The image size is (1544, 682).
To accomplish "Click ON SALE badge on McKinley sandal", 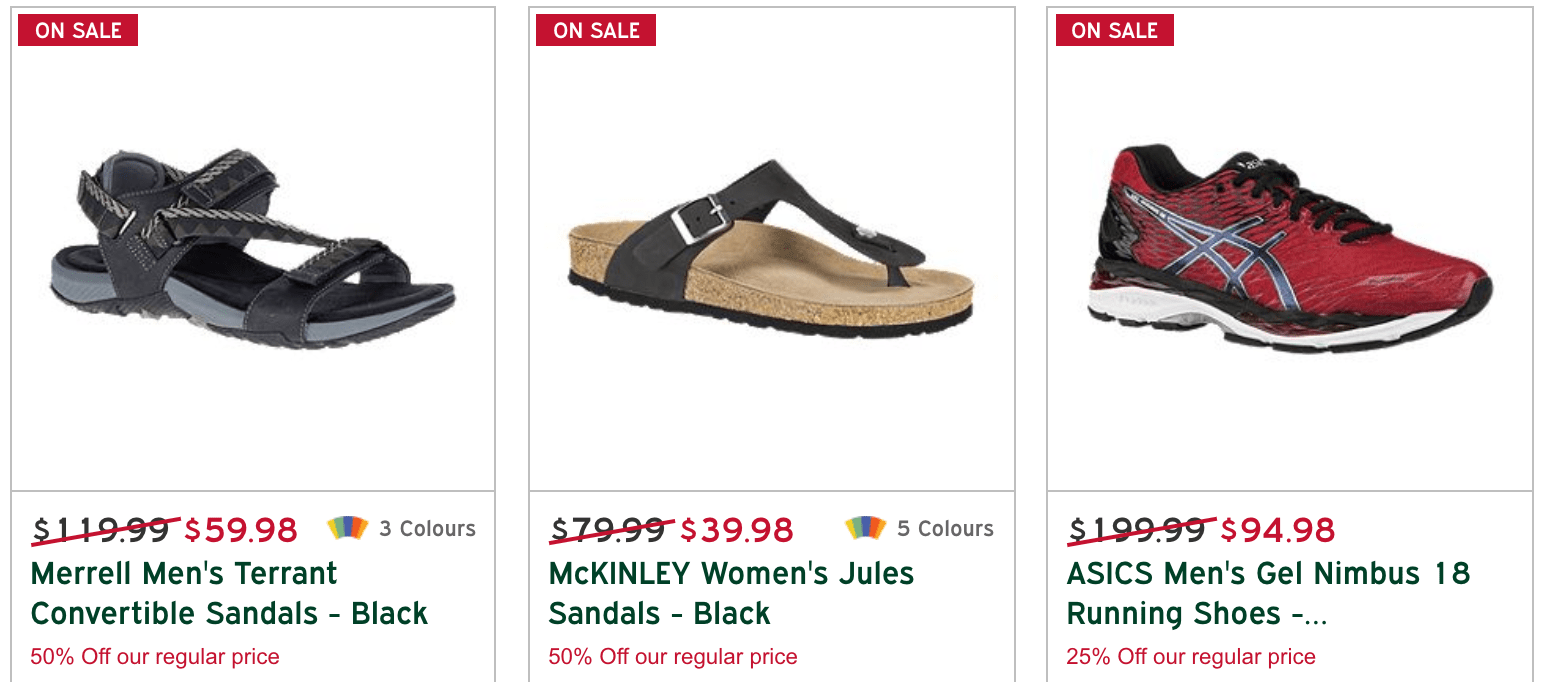I will [x=596, y=30].
